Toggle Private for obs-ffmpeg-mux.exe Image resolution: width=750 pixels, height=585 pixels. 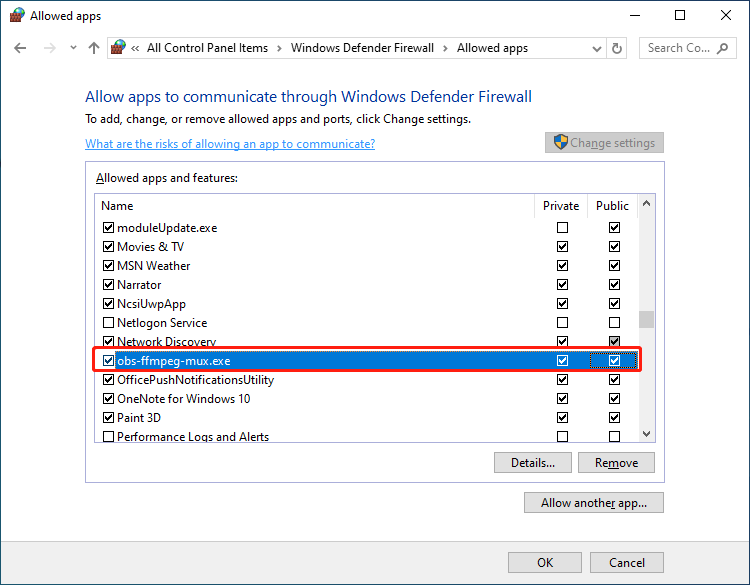562,360
